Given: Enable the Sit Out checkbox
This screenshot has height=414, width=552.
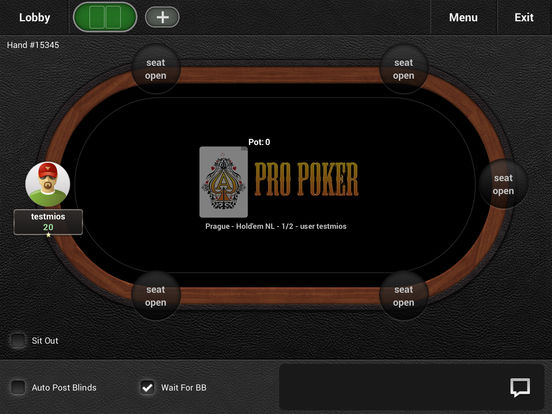Looking at the screenshot, I should 18,340.
